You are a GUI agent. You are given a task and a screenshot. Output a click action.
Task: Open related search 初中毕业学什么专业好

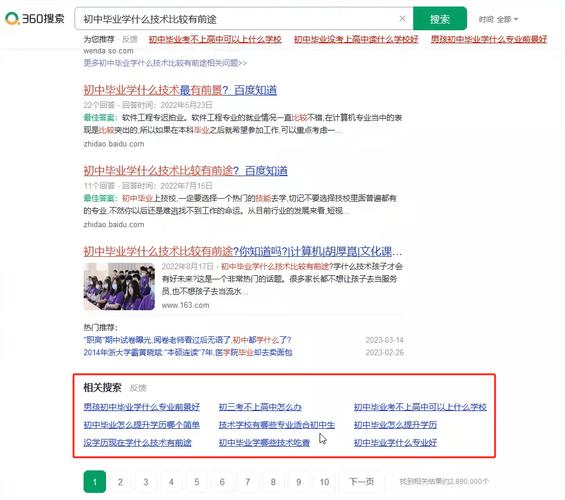coord(395,442)
